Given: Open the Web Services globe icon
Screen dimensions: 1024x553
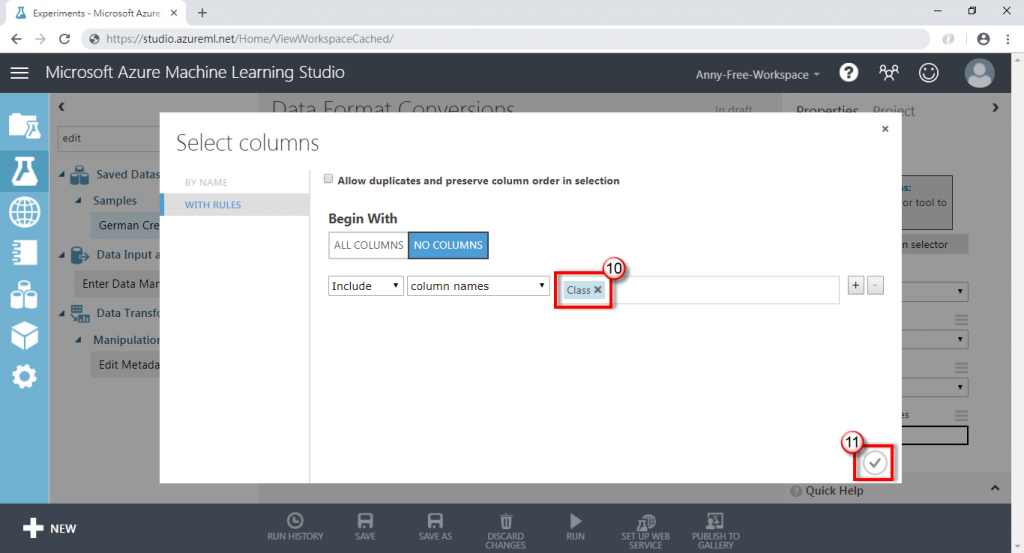Looking at the screenshot, I should click(24, 212).
